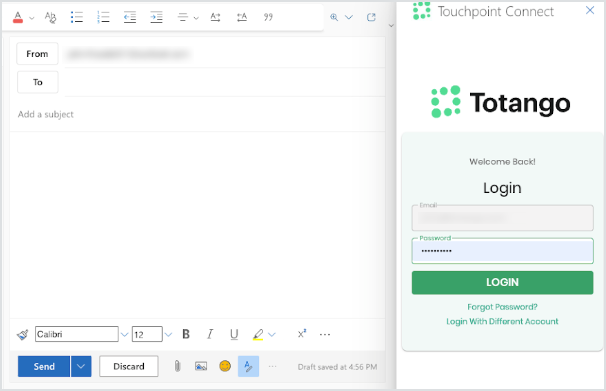The image size is (606, 391).
Task: Click the font size 12 box
Action: (147, 334)
